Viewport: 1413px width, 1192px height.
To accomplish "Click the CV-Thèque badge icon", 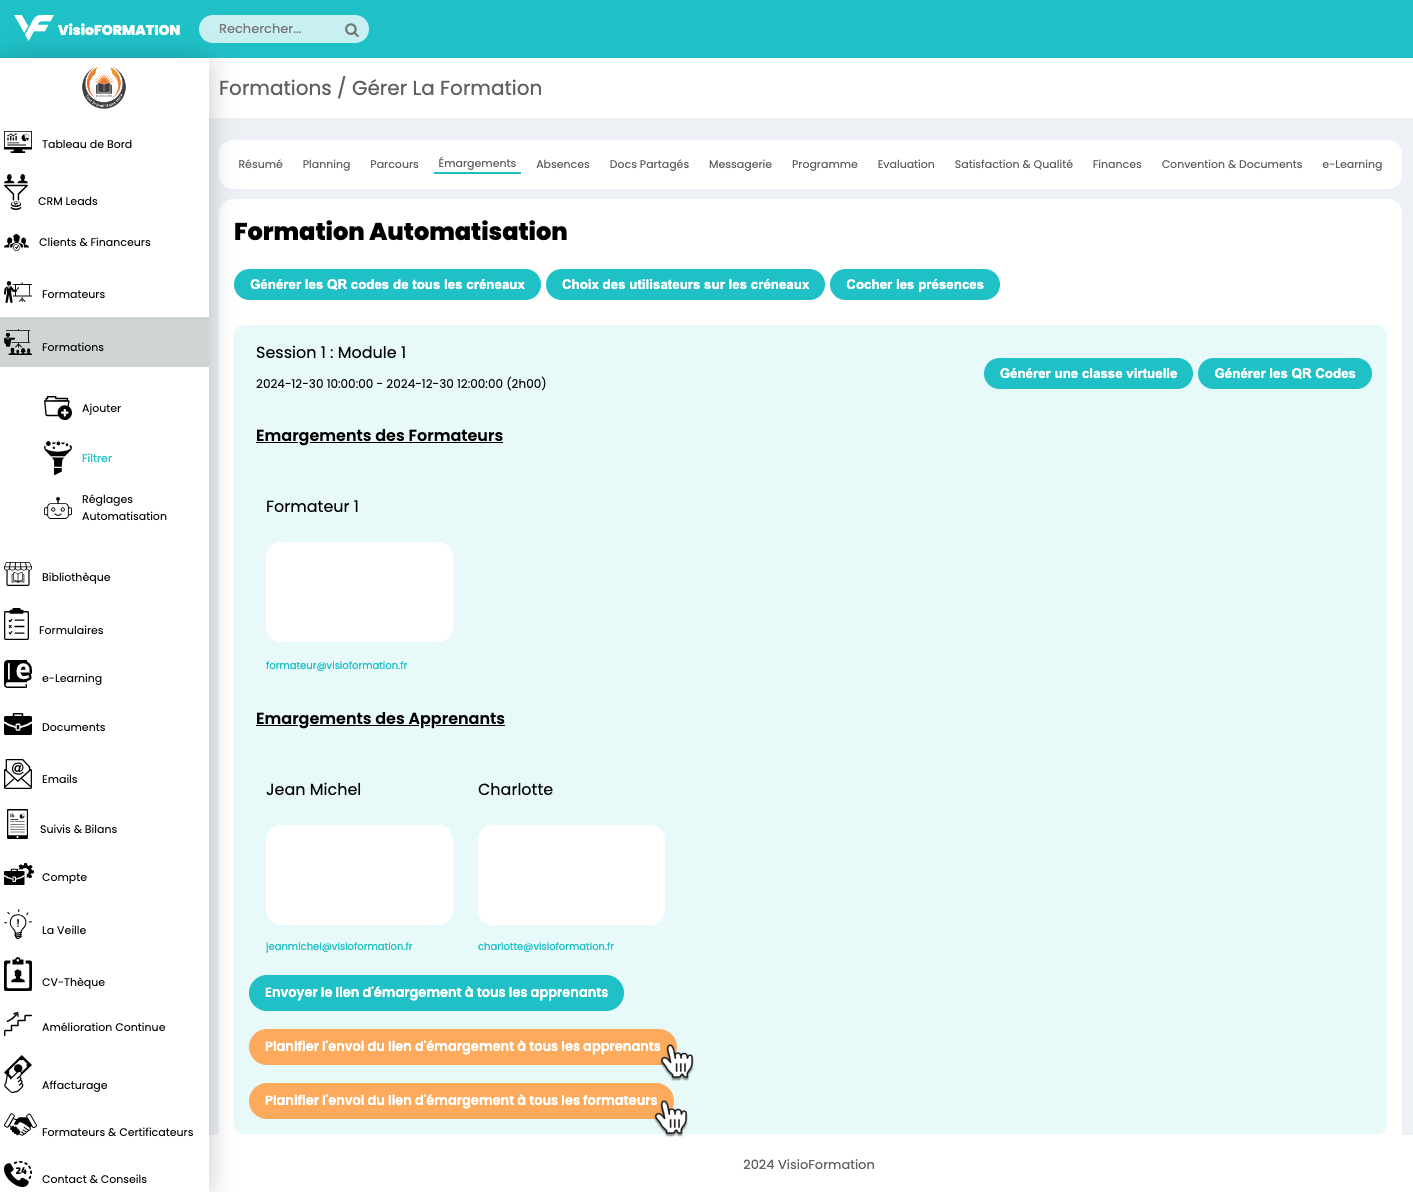I will pos(18,975).
